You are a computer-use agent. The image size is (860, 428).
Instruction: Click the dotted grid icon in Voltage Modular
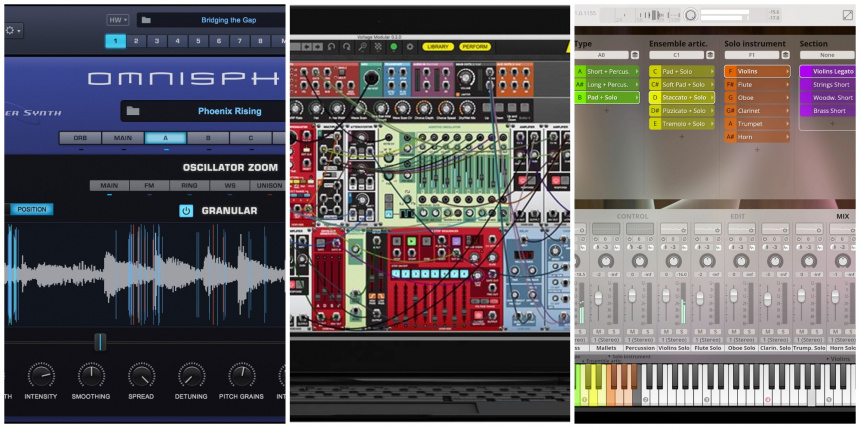tap(378, 47)
